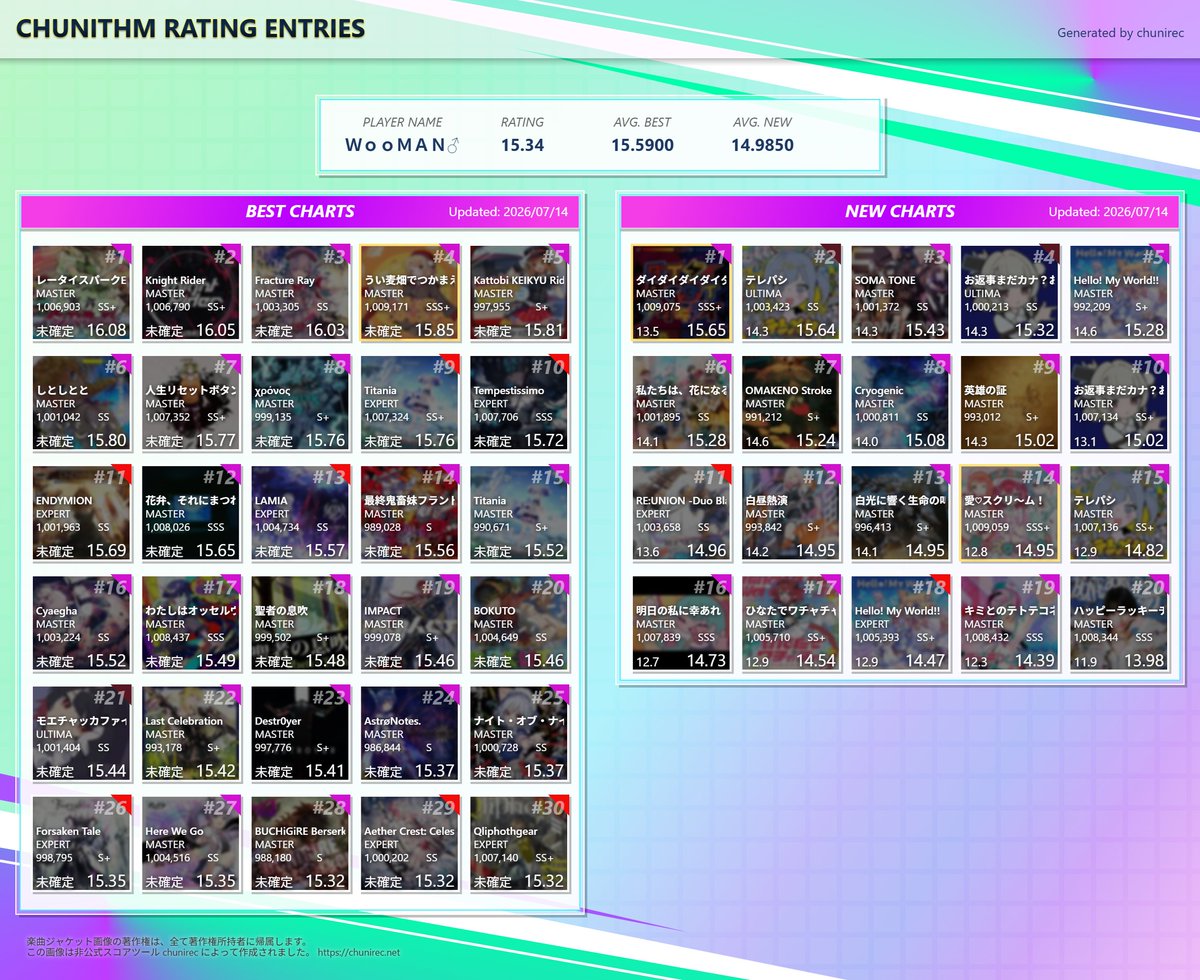
Task: Open the テレパシ MASTER card rated 14.82
Action: point(1119,514)
